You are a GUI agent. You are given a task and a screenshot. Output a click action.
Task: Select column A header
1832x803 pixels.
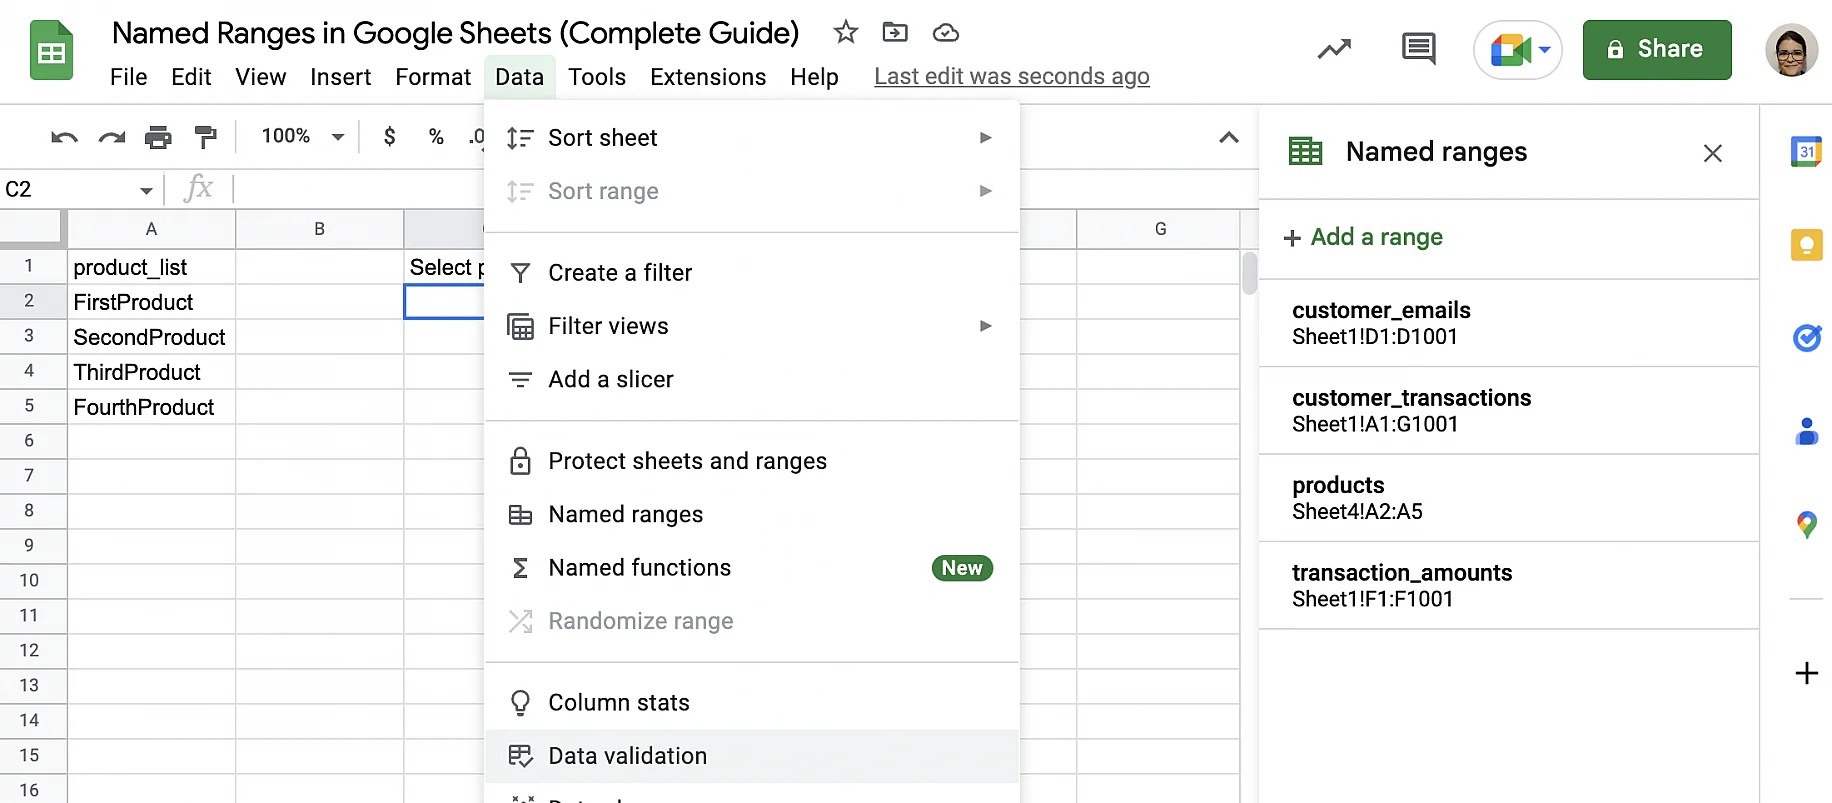152,229
